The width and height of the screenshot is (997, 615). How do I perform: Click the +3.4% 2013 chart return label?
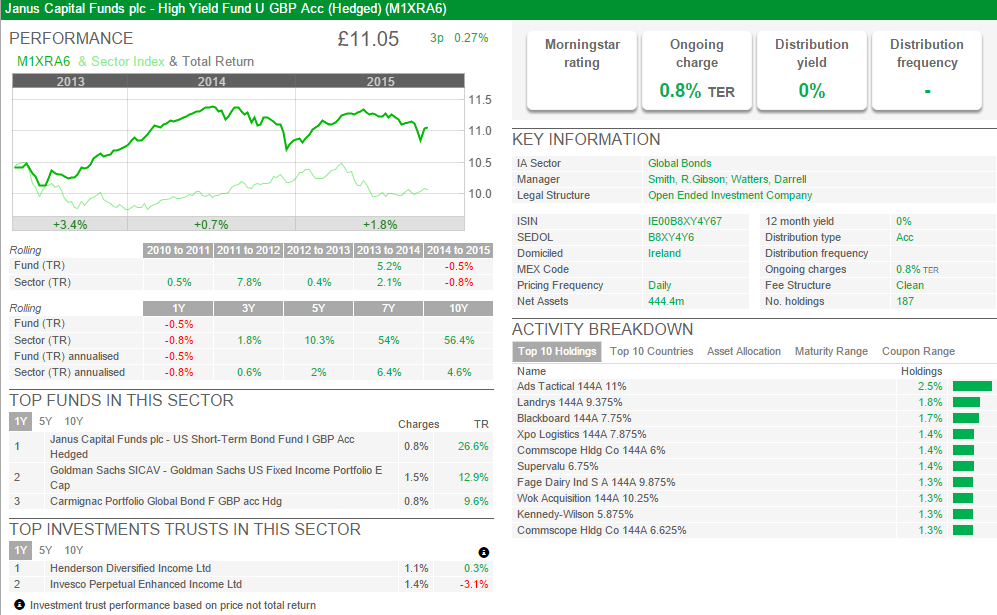(x=70, y=225)
